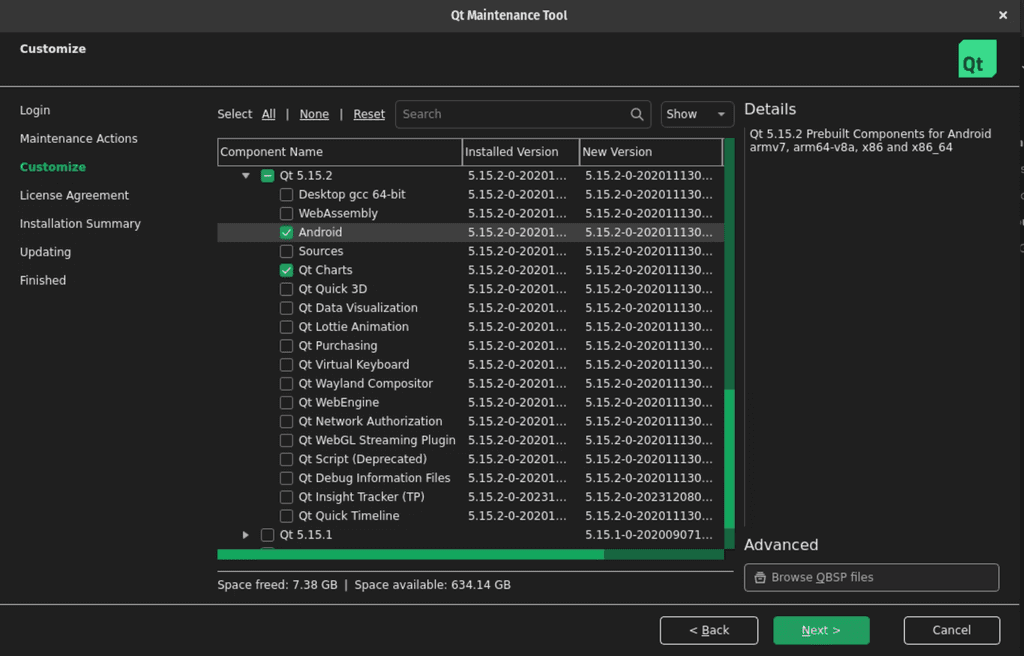Select the Qt Charts row label
This screenshot has width=1024, height=656.
click(x=325, y=271)
